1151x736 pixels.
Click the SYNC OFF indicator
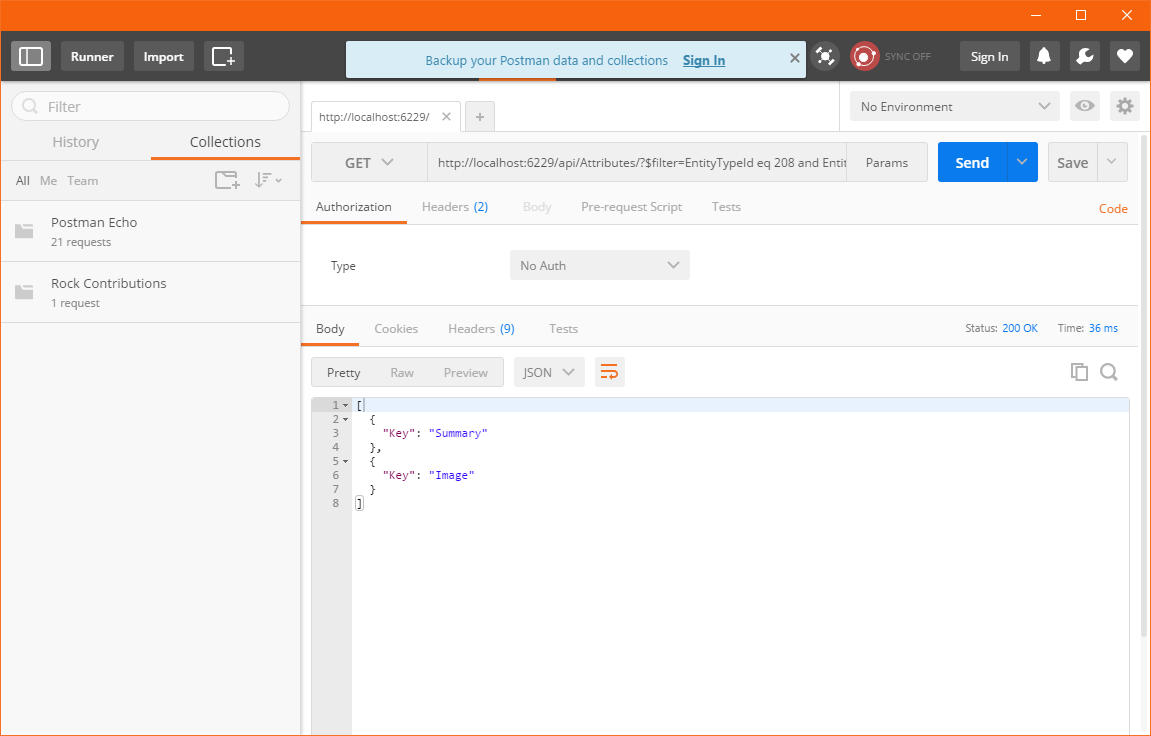[891, 57]
